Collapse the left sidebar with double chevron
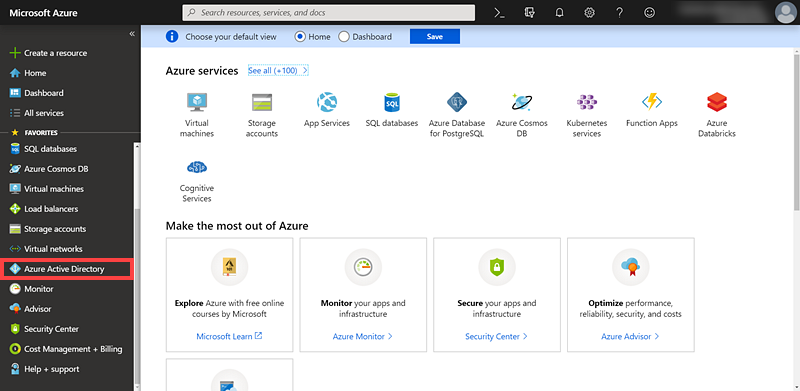Screen dimensions: 800x391 coord(132,34)
